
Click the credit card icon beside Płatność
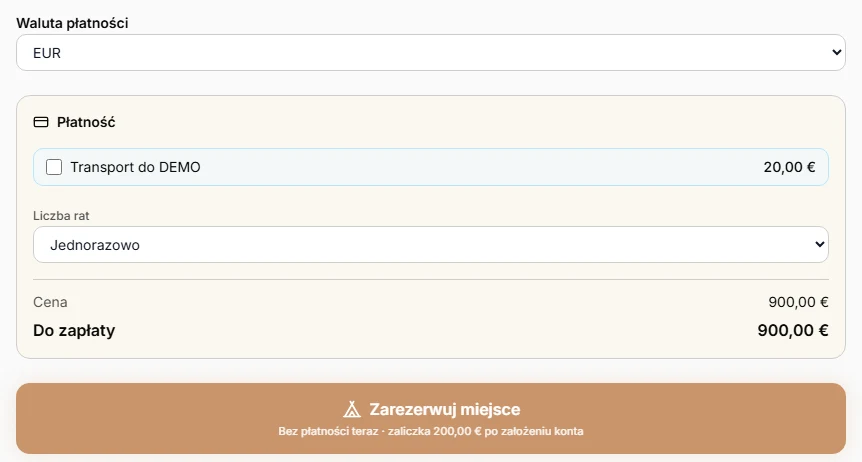pos(41,122)
